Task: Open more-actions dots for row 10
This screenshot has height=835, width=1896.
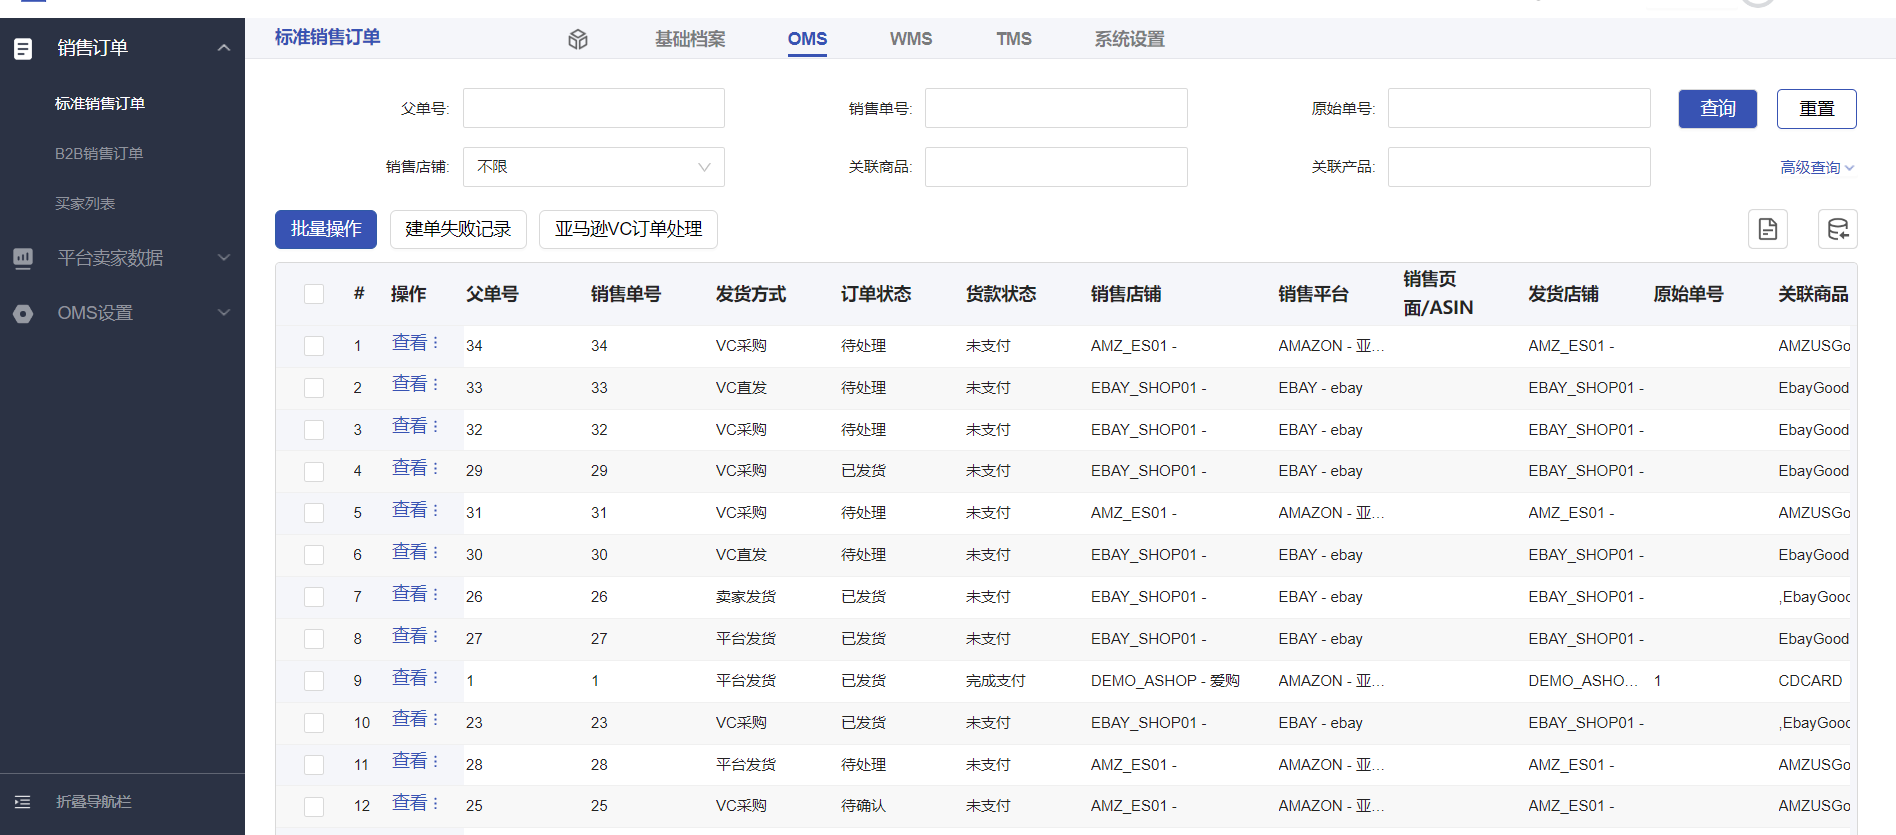Action: (436, 720)
